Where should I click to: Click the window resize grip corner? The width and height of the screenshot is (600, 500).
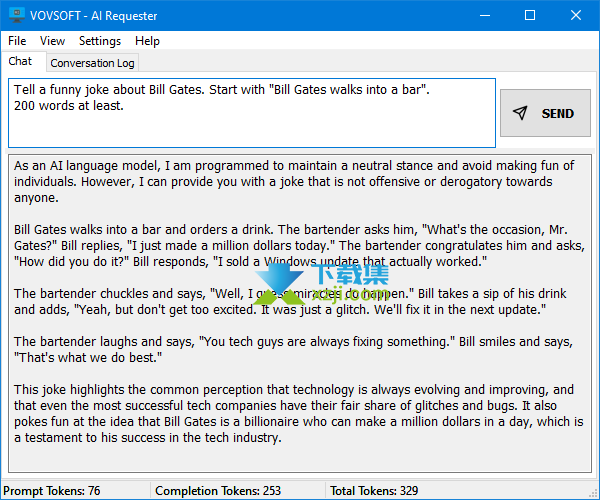tap(594, 494)
